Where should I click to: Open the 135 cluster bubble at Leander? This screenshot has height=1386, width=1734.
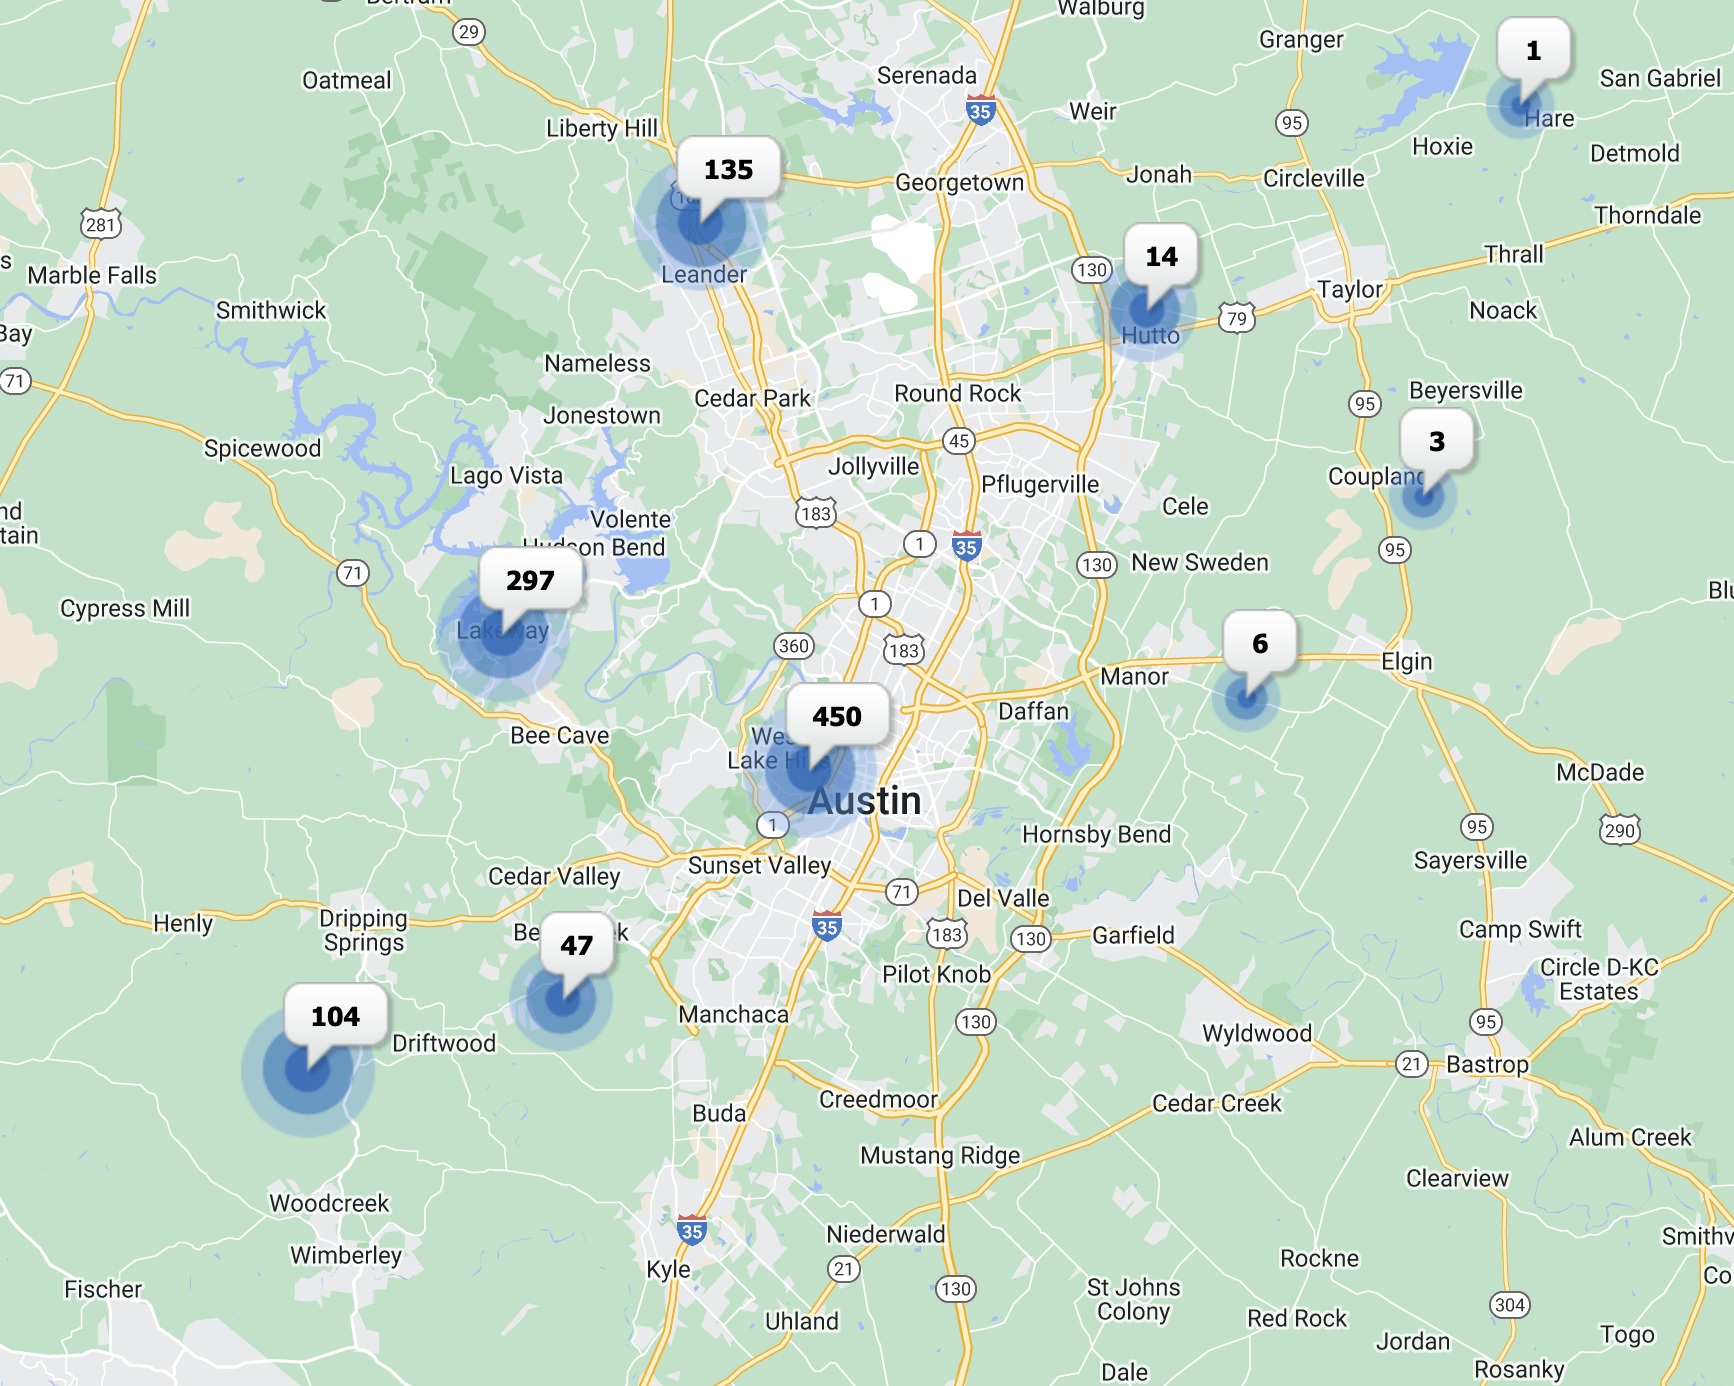[728, 170]
